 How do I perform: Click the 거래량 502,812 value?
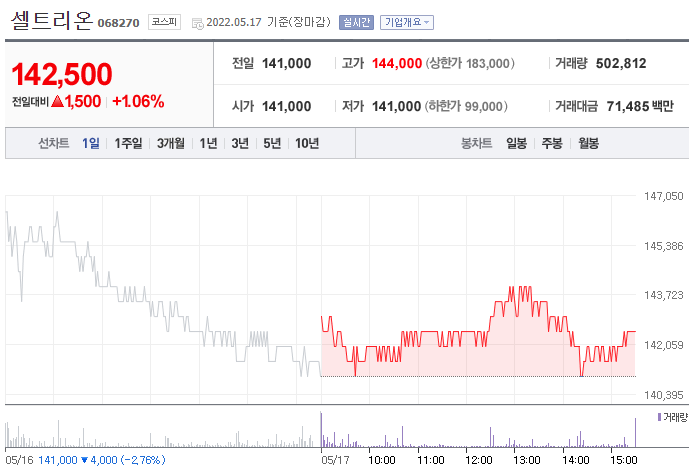(x=621, y=64)
